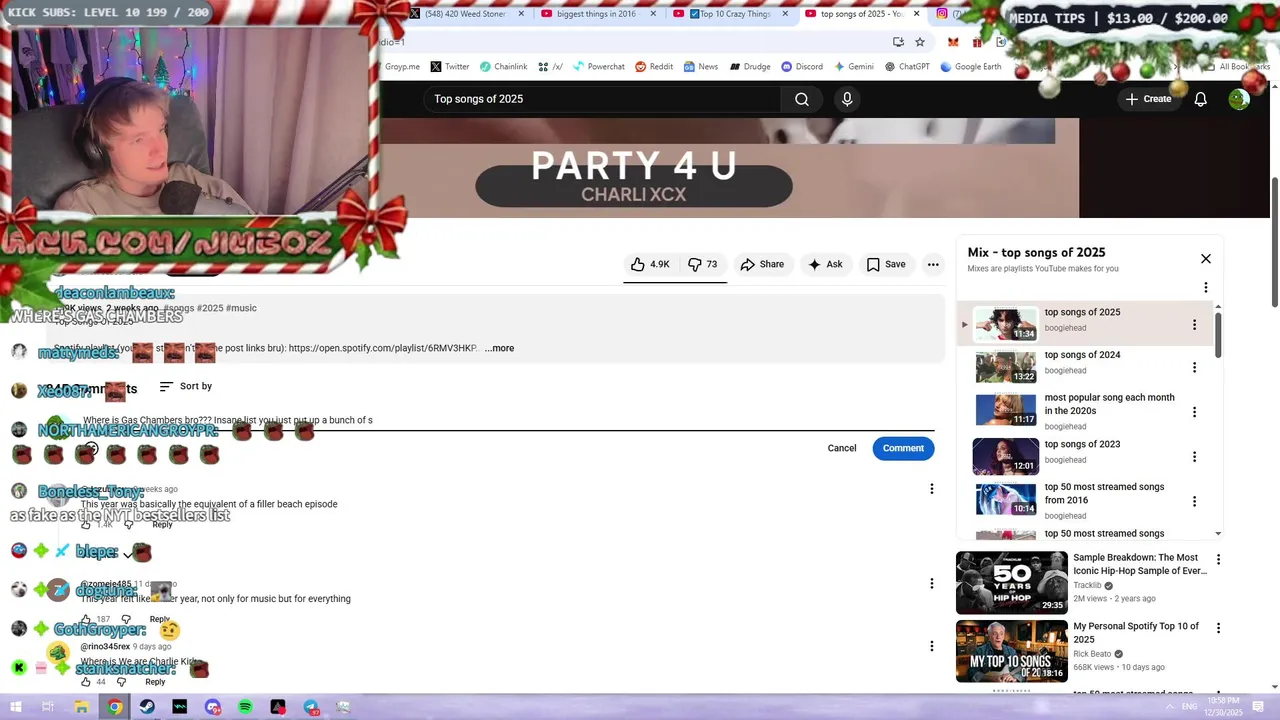Open Twitter bookmark
The image size is (1280, 720).
coord(450,67)
